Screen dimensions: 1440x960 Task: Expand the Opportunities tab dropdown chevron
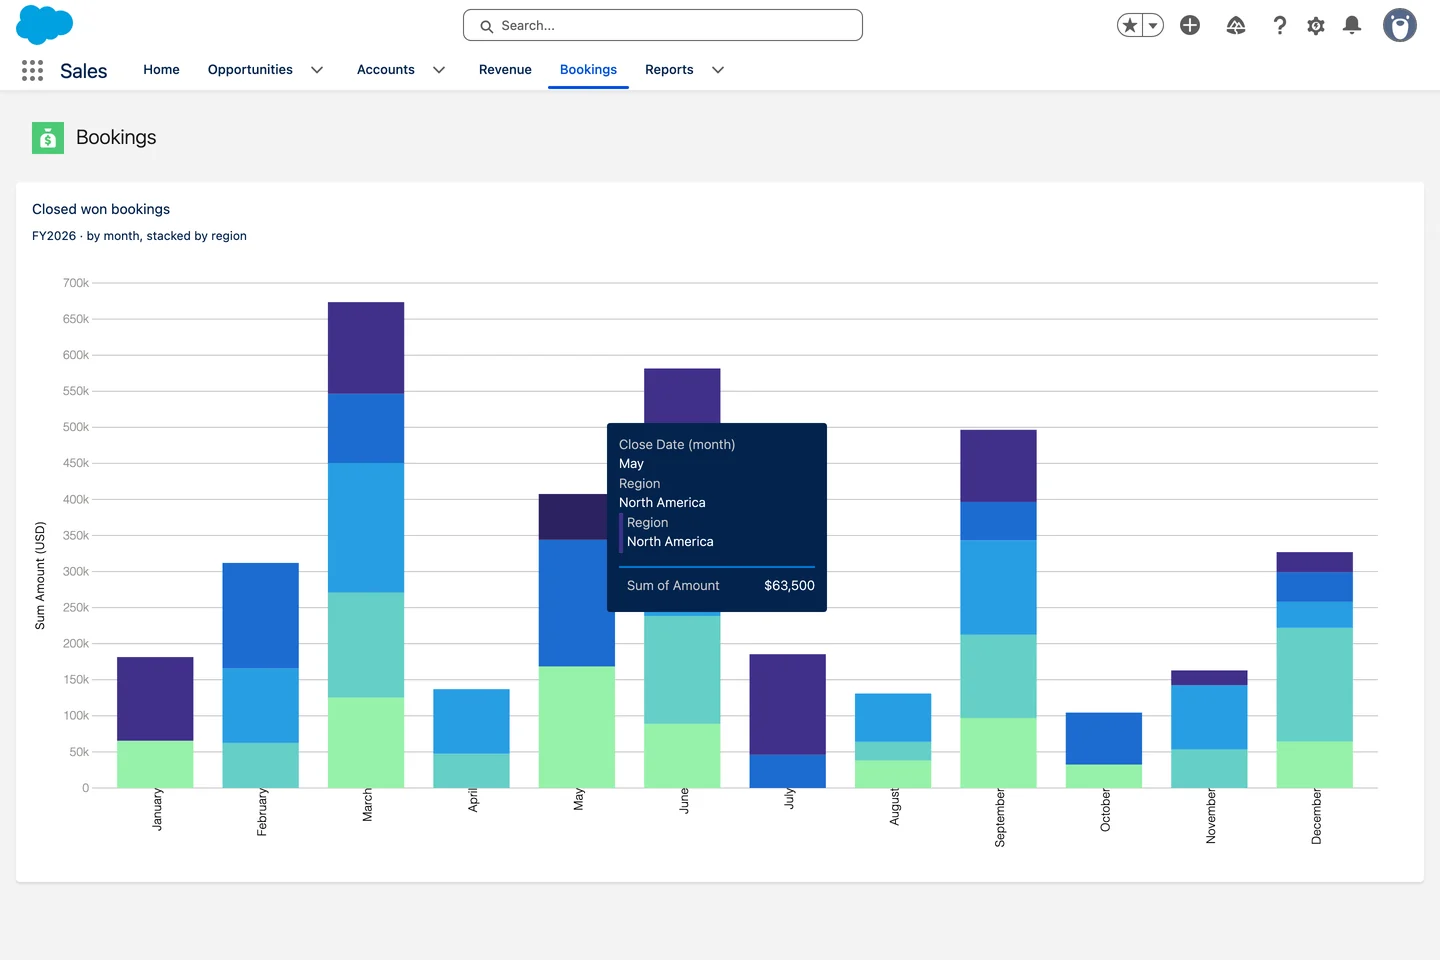tap(317, 70)
